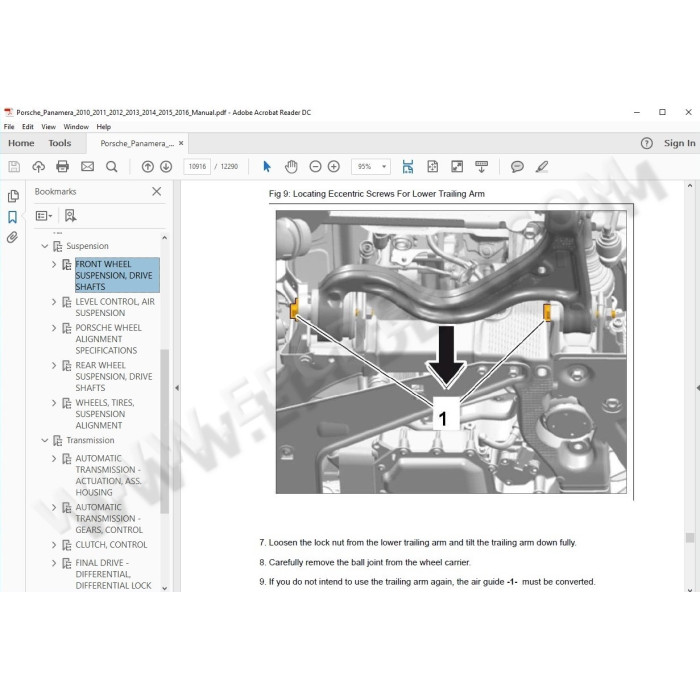This screenshot has width=700, height=700.
Task: Open the page thumbnails panel icon
Action: (13, 196)
